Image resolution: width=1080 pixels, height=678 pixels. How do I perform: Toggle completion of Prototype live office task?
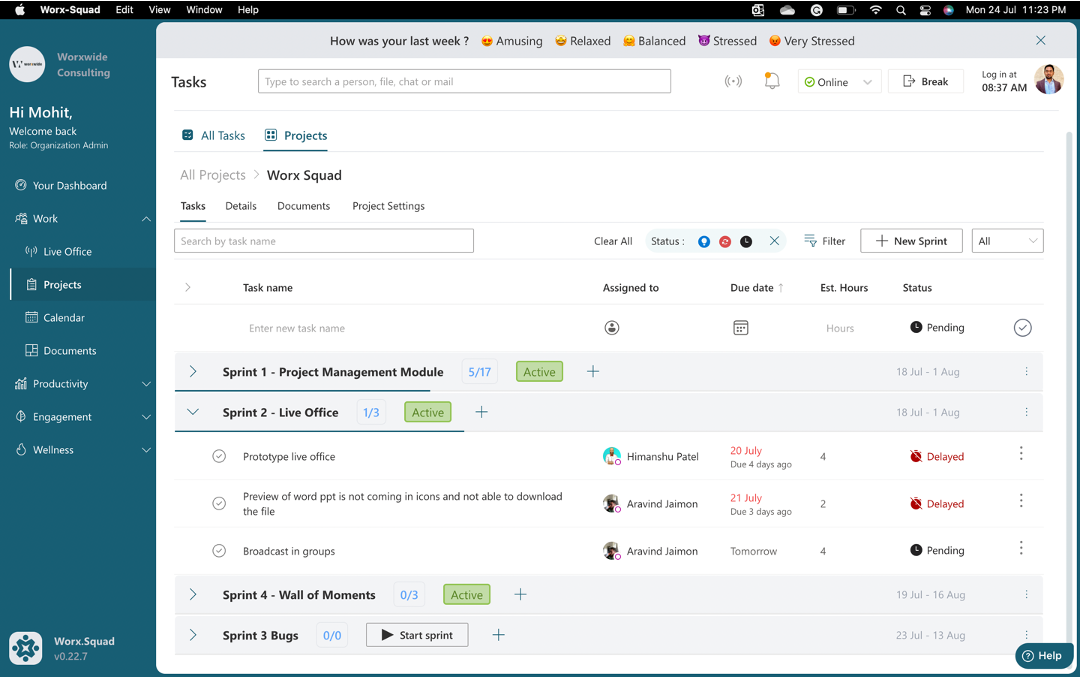pyautogui.click(x=219, y=456)
